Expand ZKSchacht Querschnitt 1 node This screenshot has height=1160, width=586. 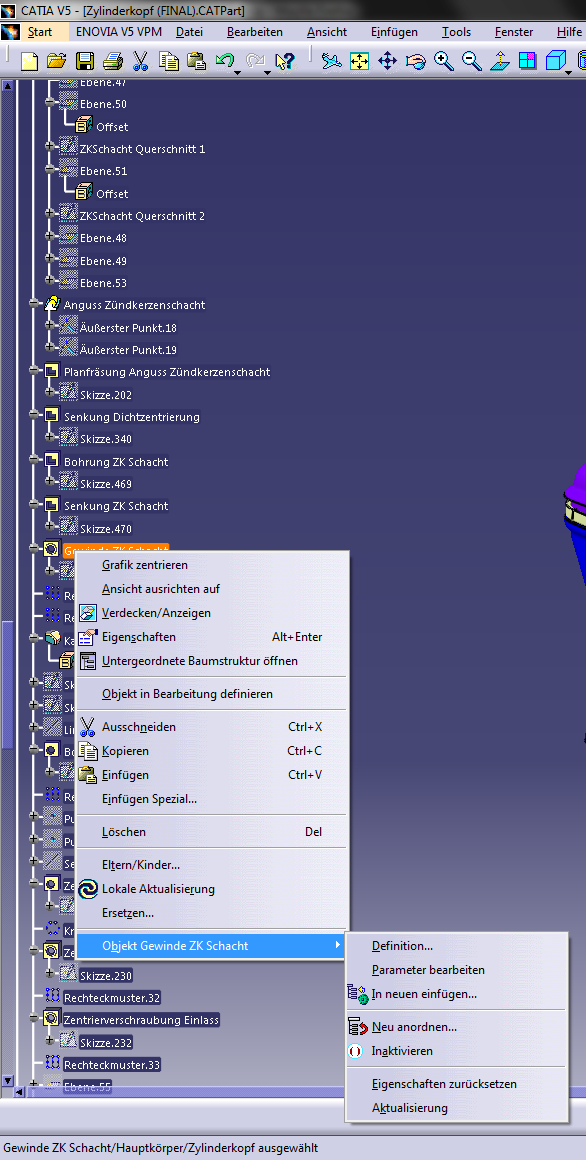[x=50, y=146]
